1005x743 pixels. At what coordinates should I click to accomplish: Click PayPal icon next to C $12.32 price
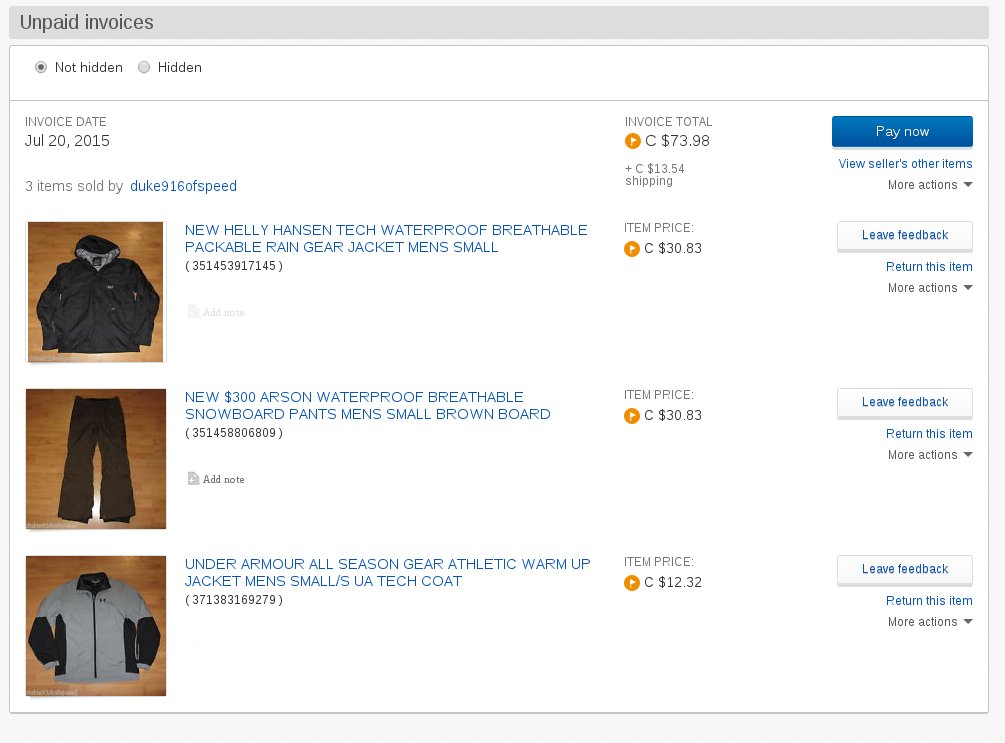click(x=632, y=583)
